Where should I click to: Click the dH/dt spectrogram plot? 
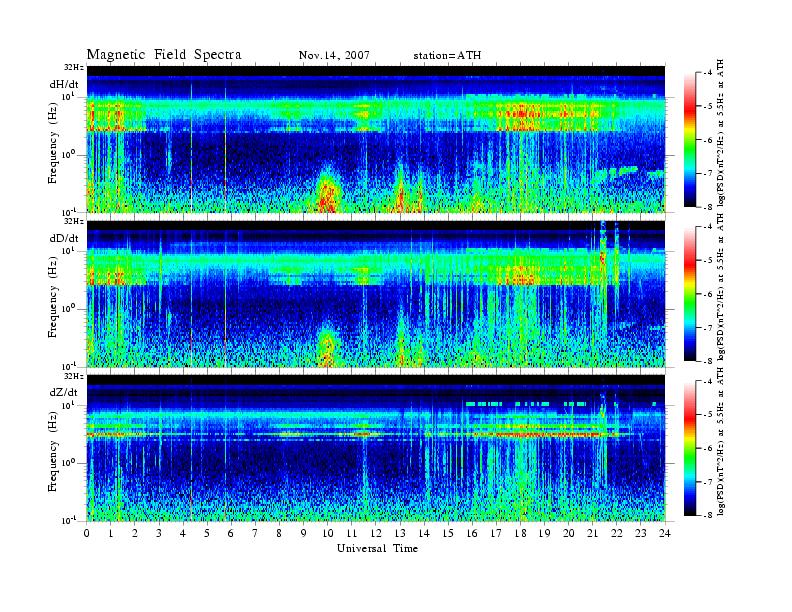[x=376, y=139]
